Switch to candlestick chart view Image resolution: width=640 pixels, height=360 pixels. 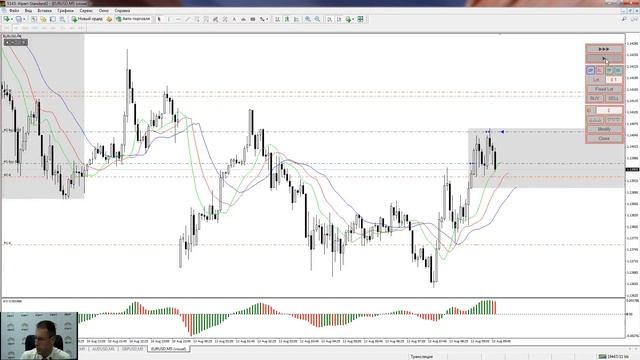(287, 19)
